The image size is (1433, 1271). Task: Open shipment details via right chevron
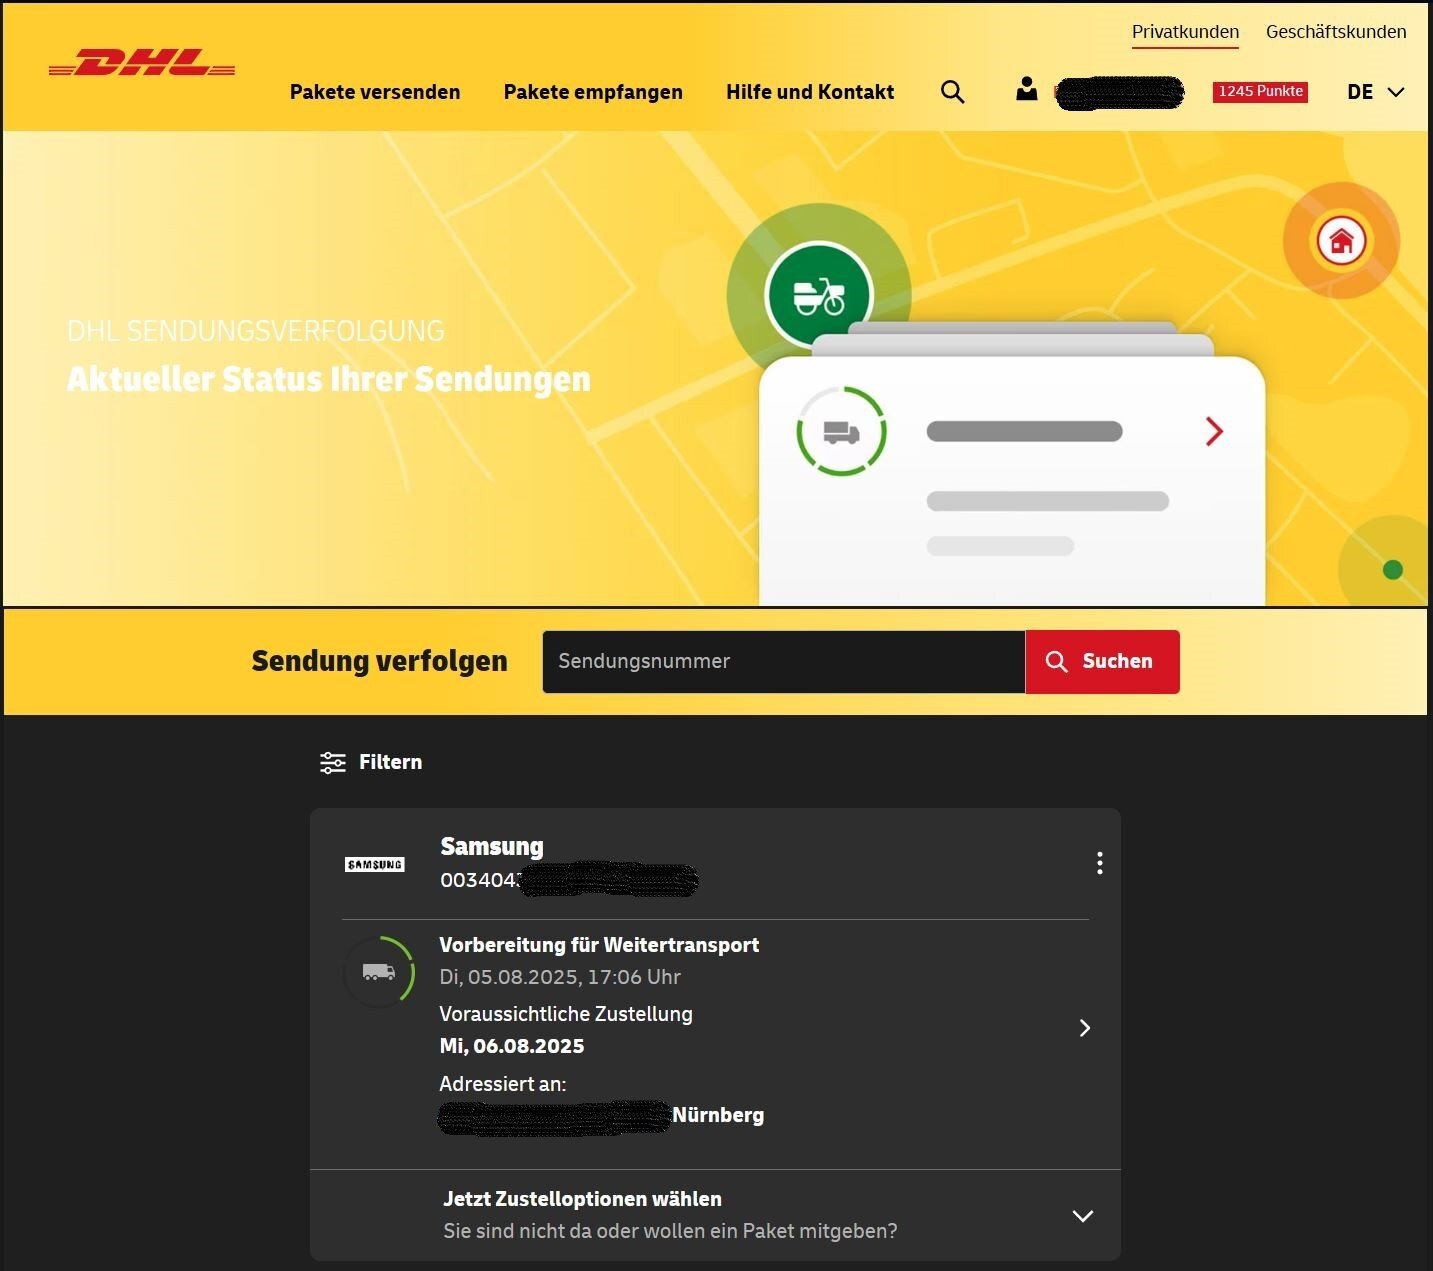click(1085, 1028)
